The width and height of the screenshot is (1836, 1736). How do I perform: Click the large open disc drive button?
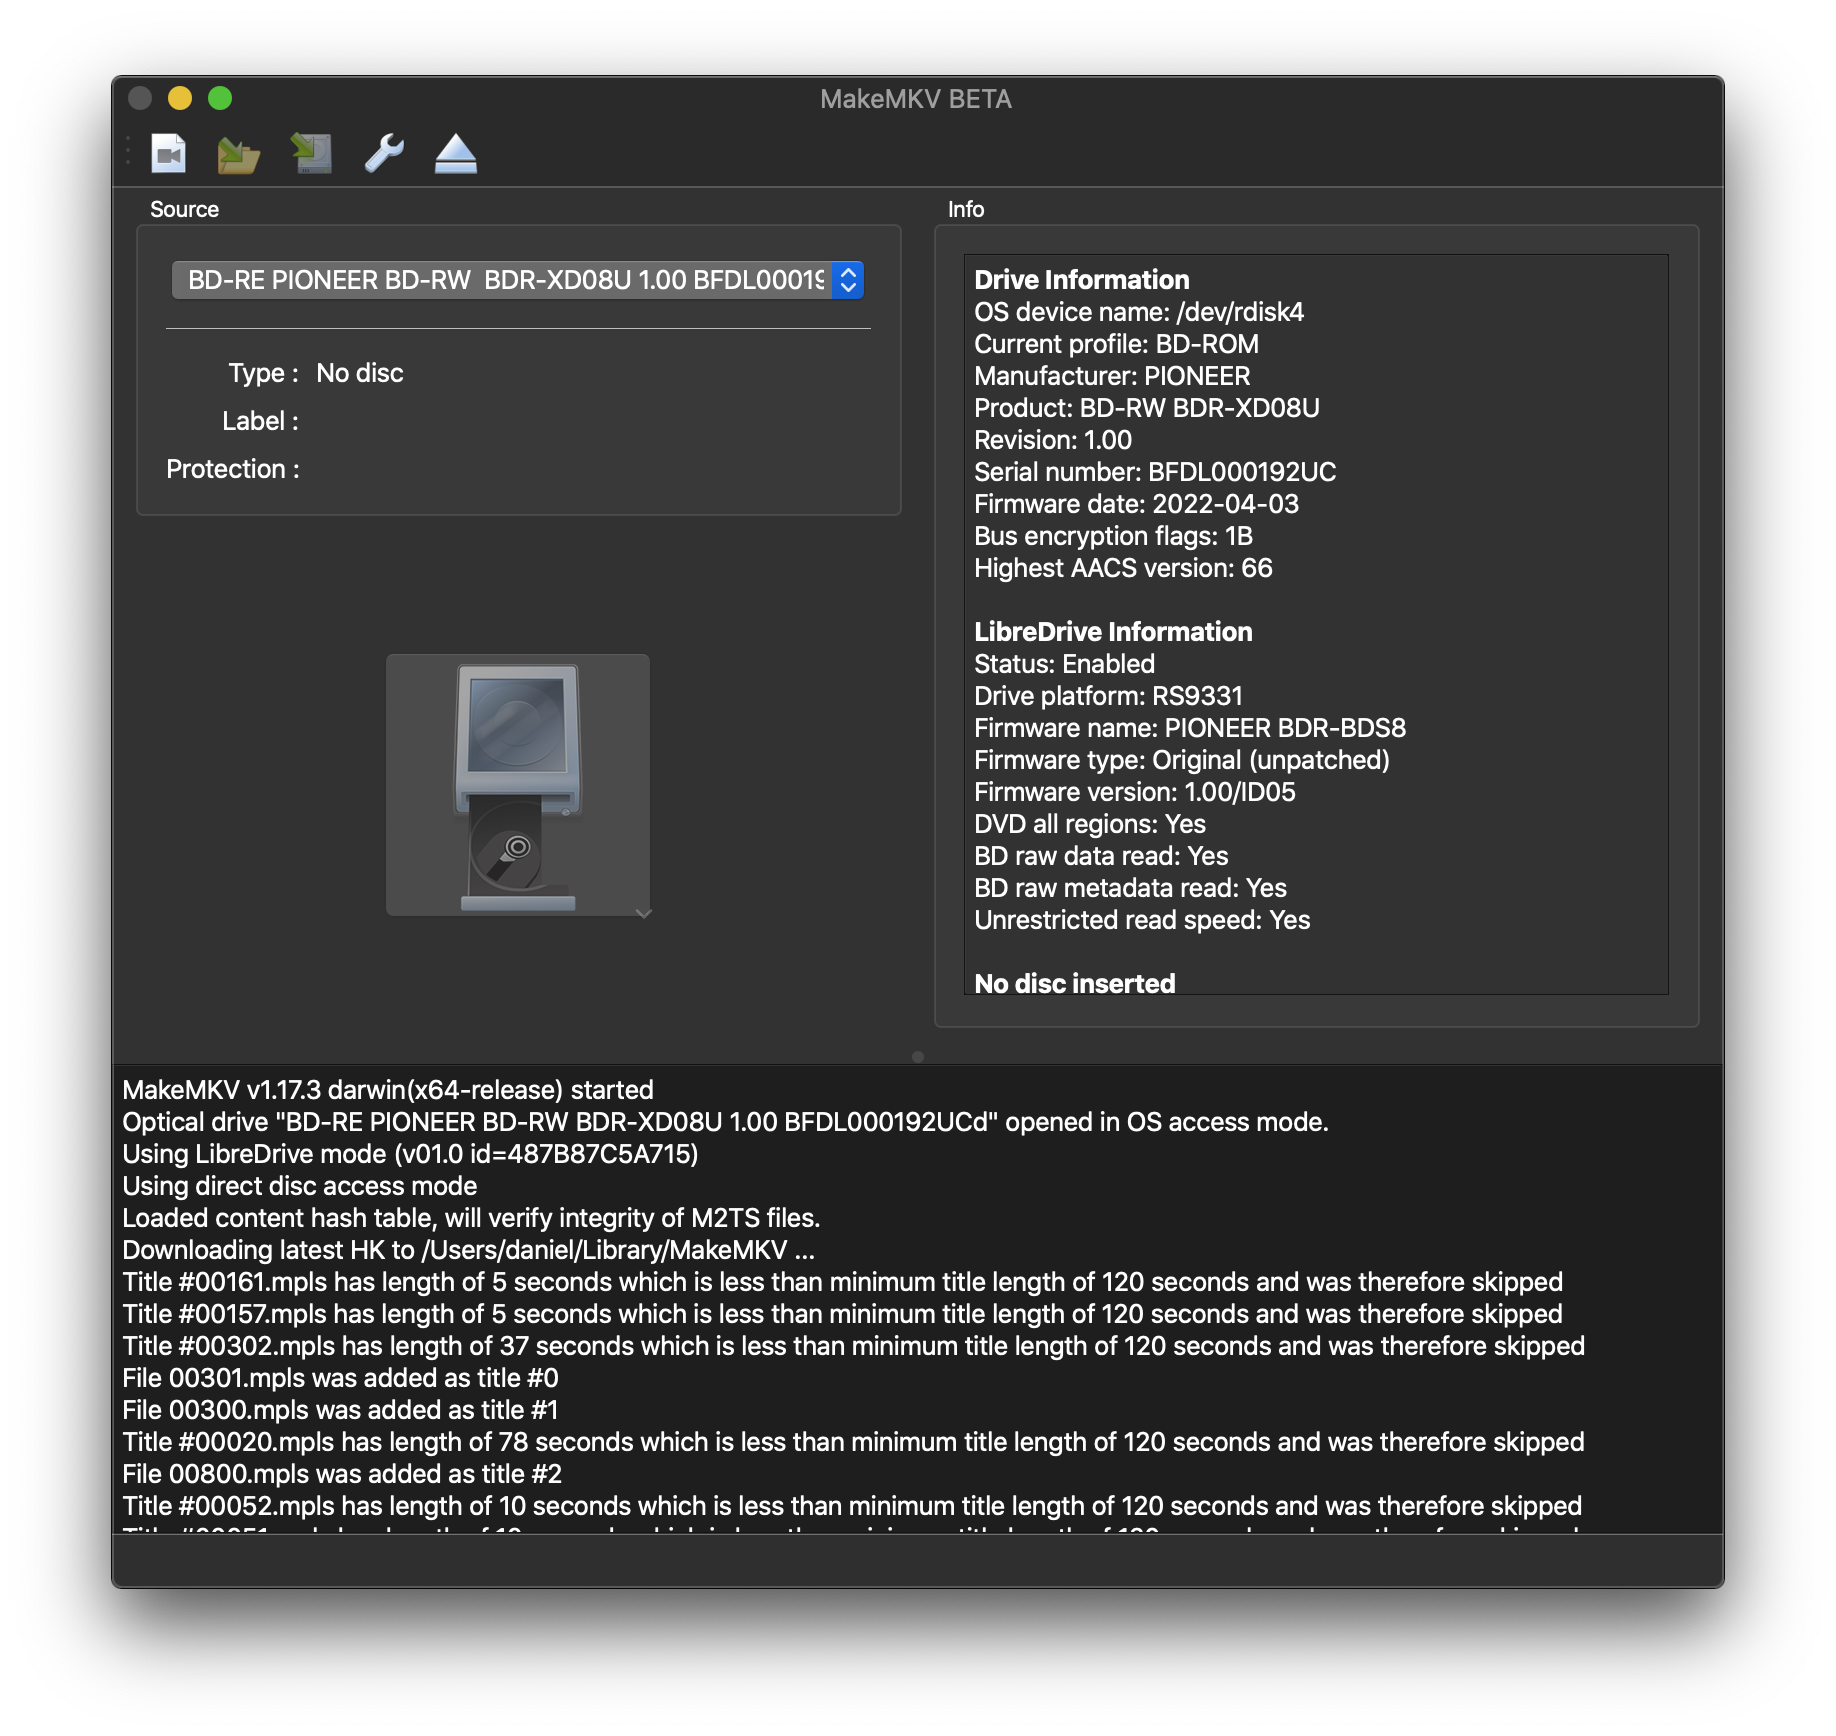coord(518,785)
